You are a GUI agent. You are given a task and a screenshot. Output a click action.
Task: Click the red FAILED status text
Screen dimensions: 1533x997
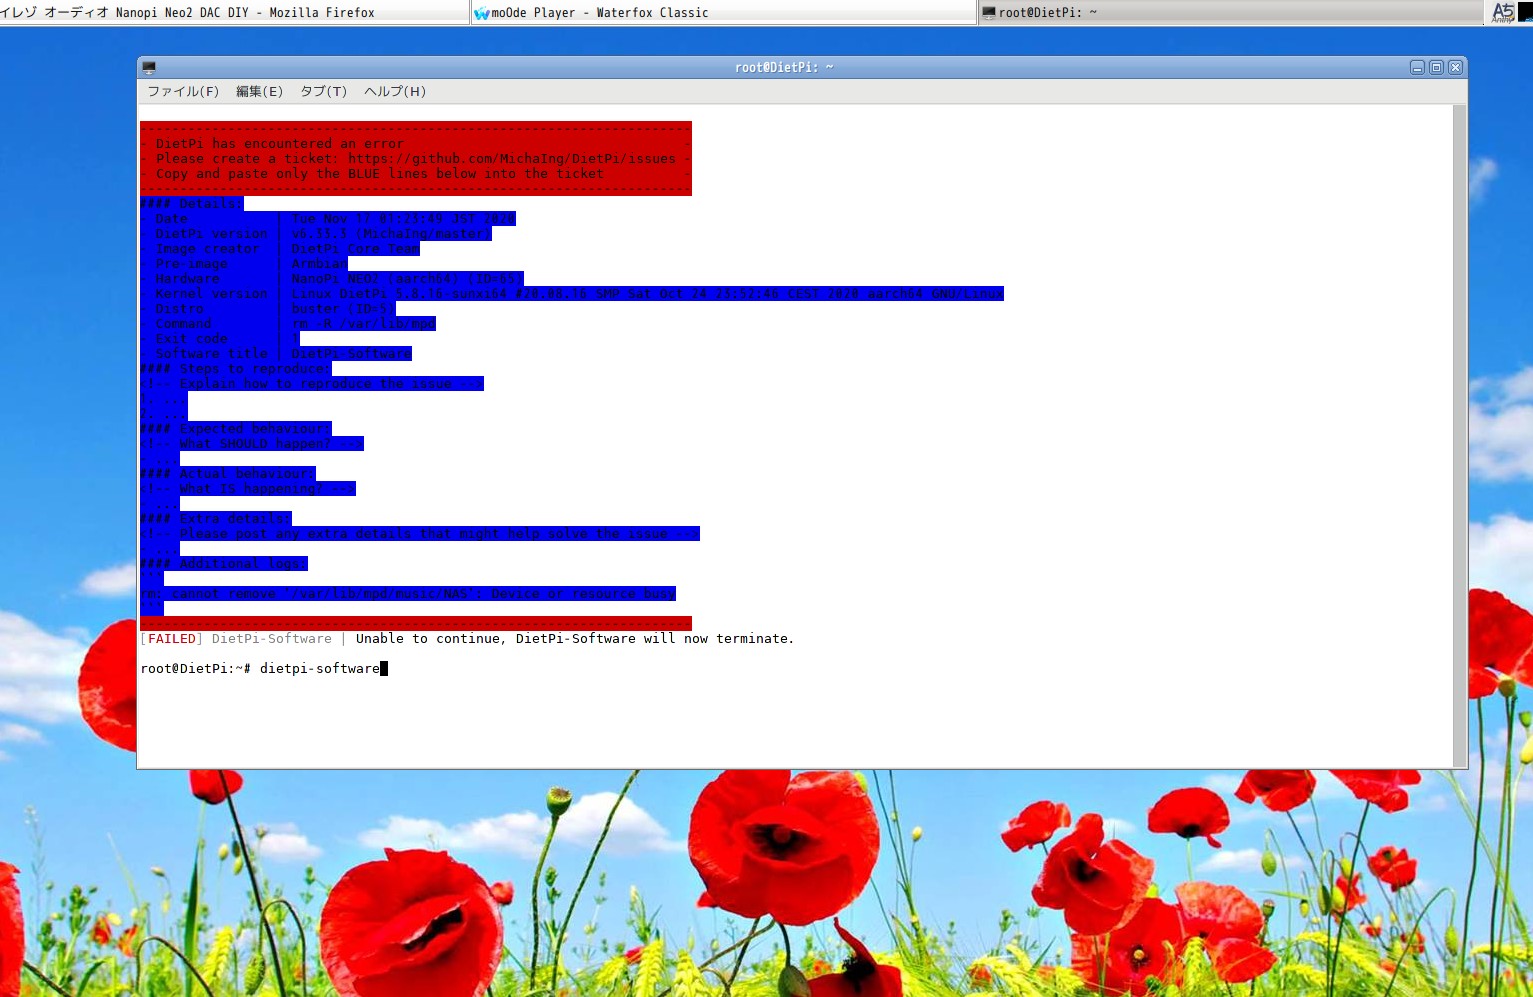click(172, 639)
